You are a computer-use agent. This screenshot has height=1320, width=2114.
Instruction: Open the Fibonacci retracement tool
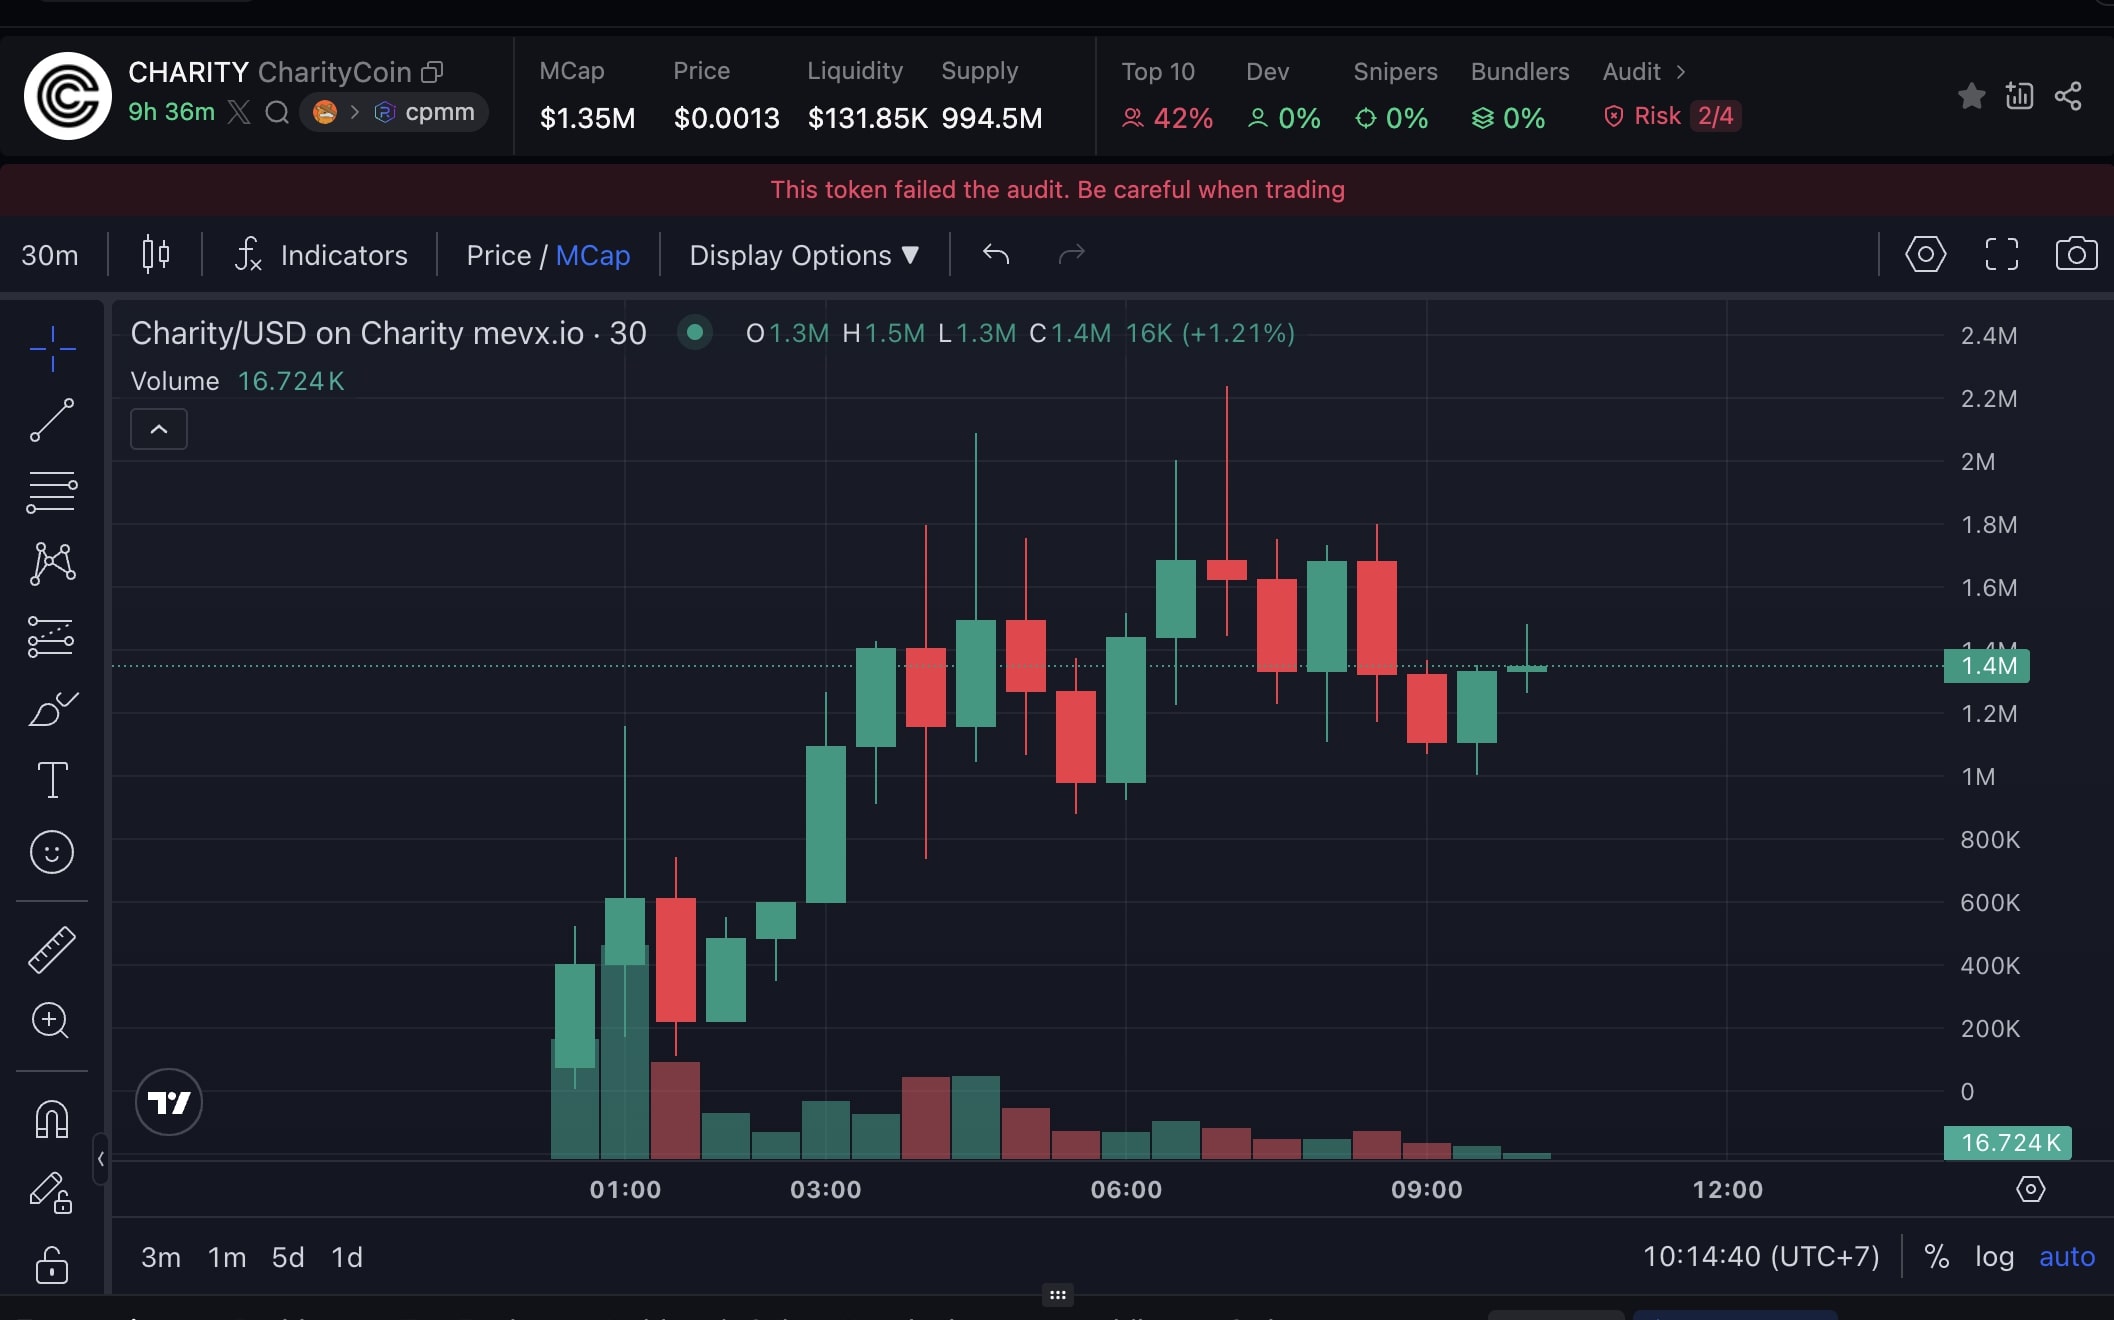52,492
